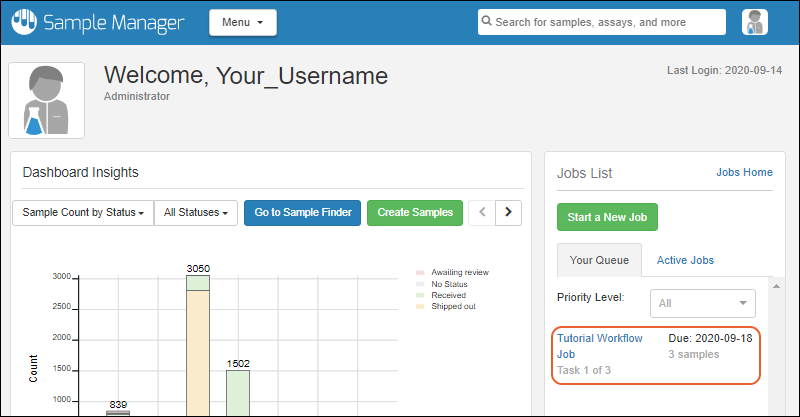Viewport: 800px width, 417px height.
Task: Expand the Sample Count by Status dropdown
Action: [83, 212]
